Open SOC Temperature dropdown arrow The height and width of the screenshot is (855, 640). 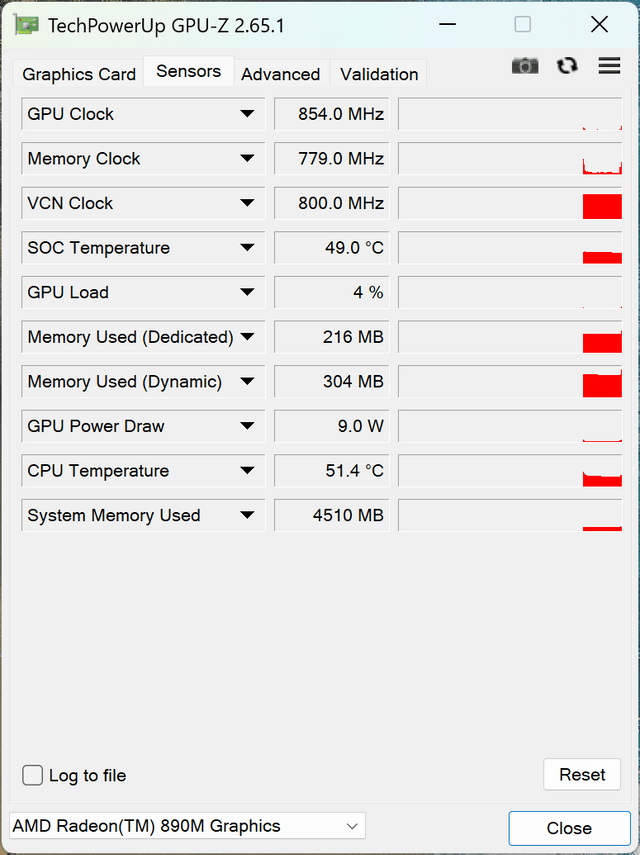click(247, 248)
